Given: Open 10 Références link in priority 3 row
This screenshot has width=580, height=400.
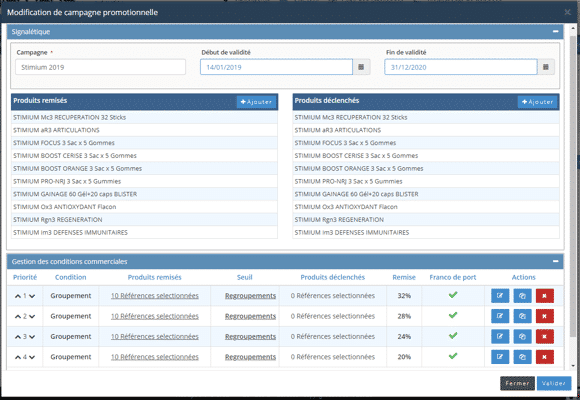Looking at the screenshot, I should 155,336.
